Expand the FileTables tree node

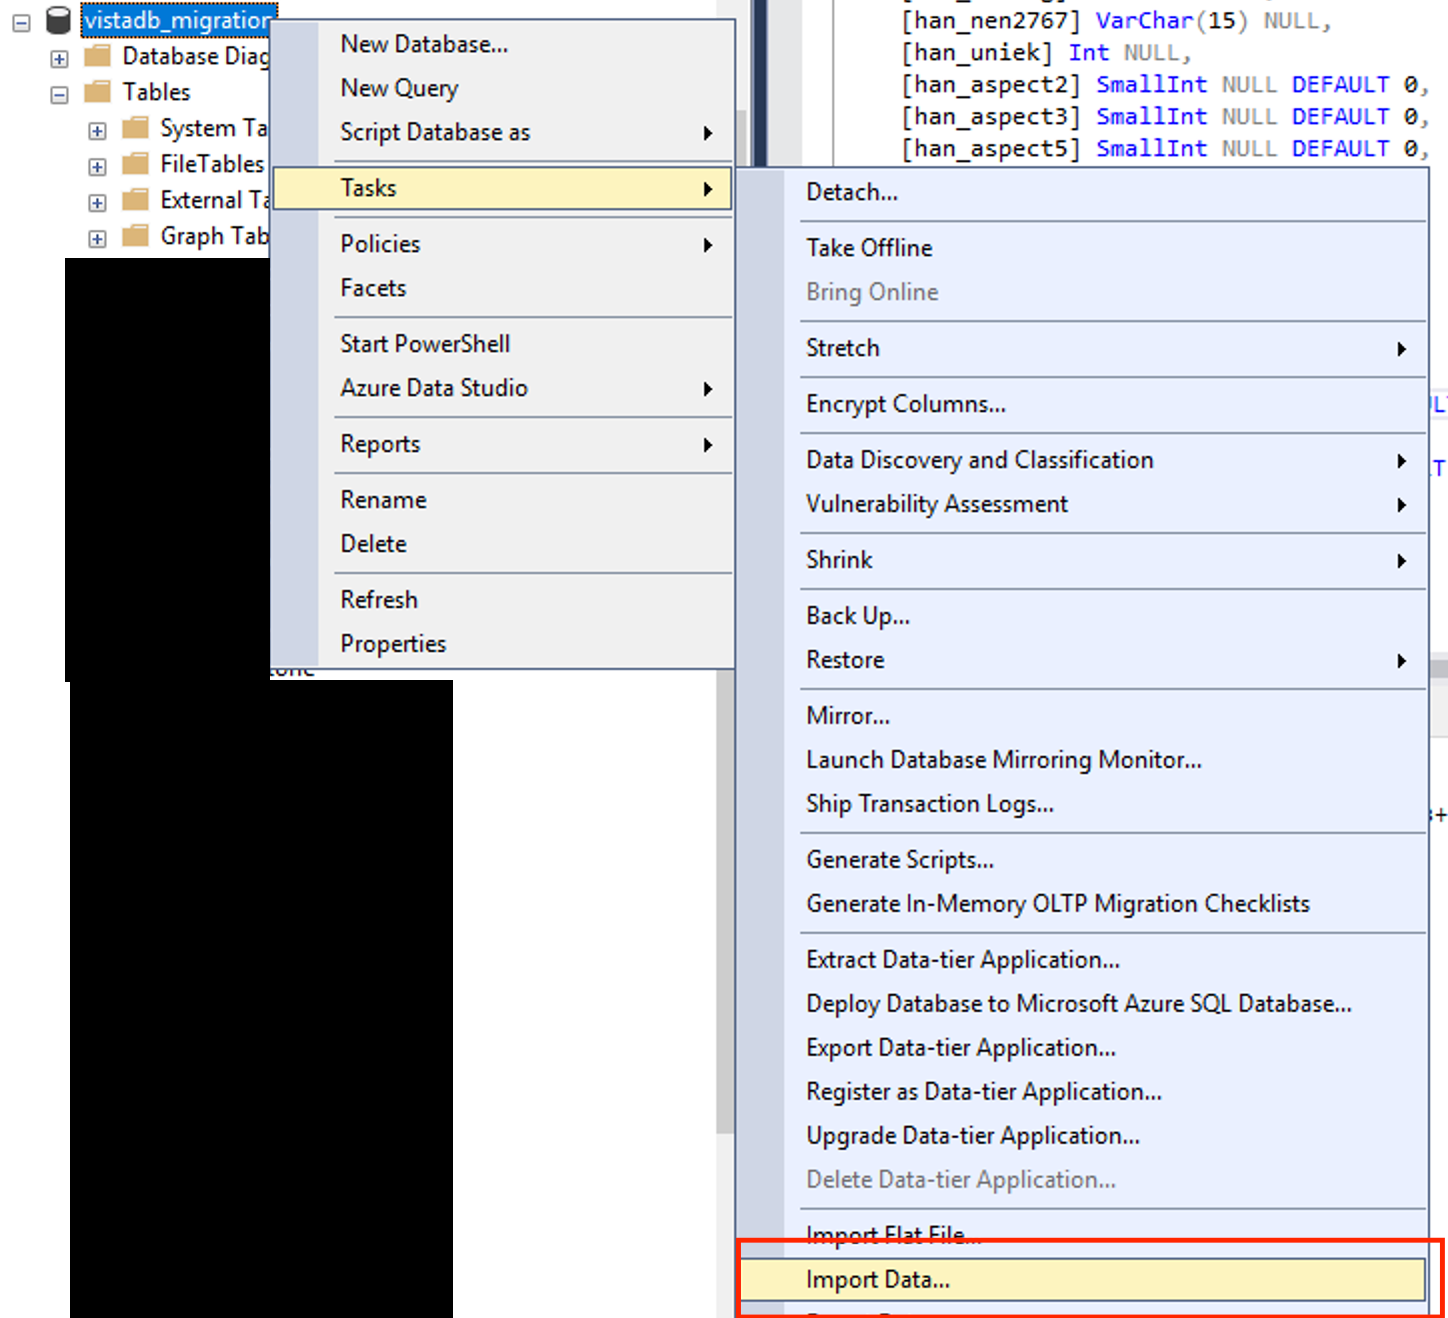click(x=96, y=166)
